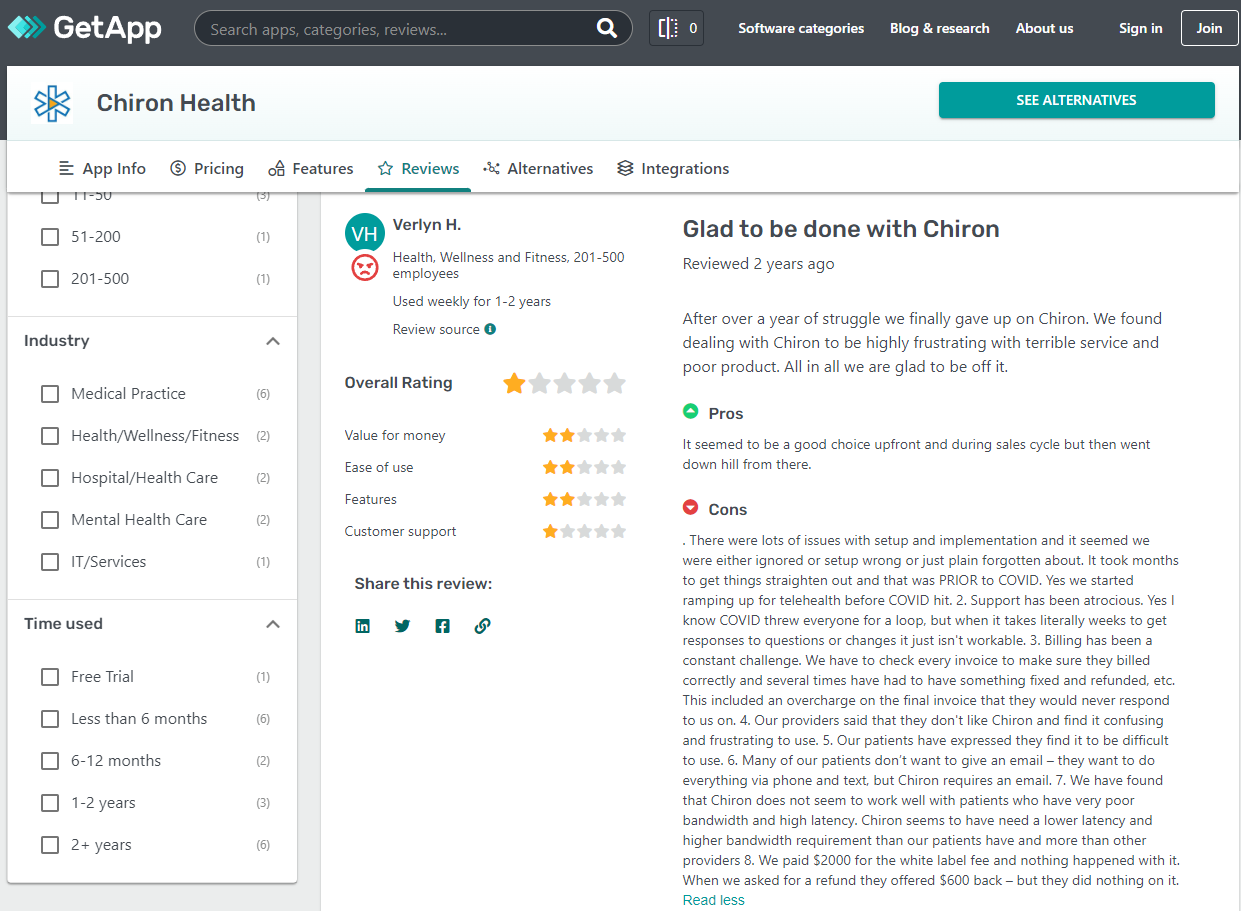Click the Share this review heading
The height and width of the screenshot is (911, 1241).
423,584
